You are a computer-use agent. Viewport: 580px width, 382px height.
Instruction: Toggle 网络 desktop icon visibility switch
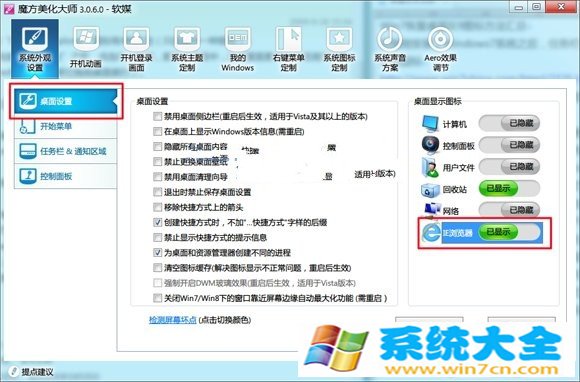pos(509,210)
